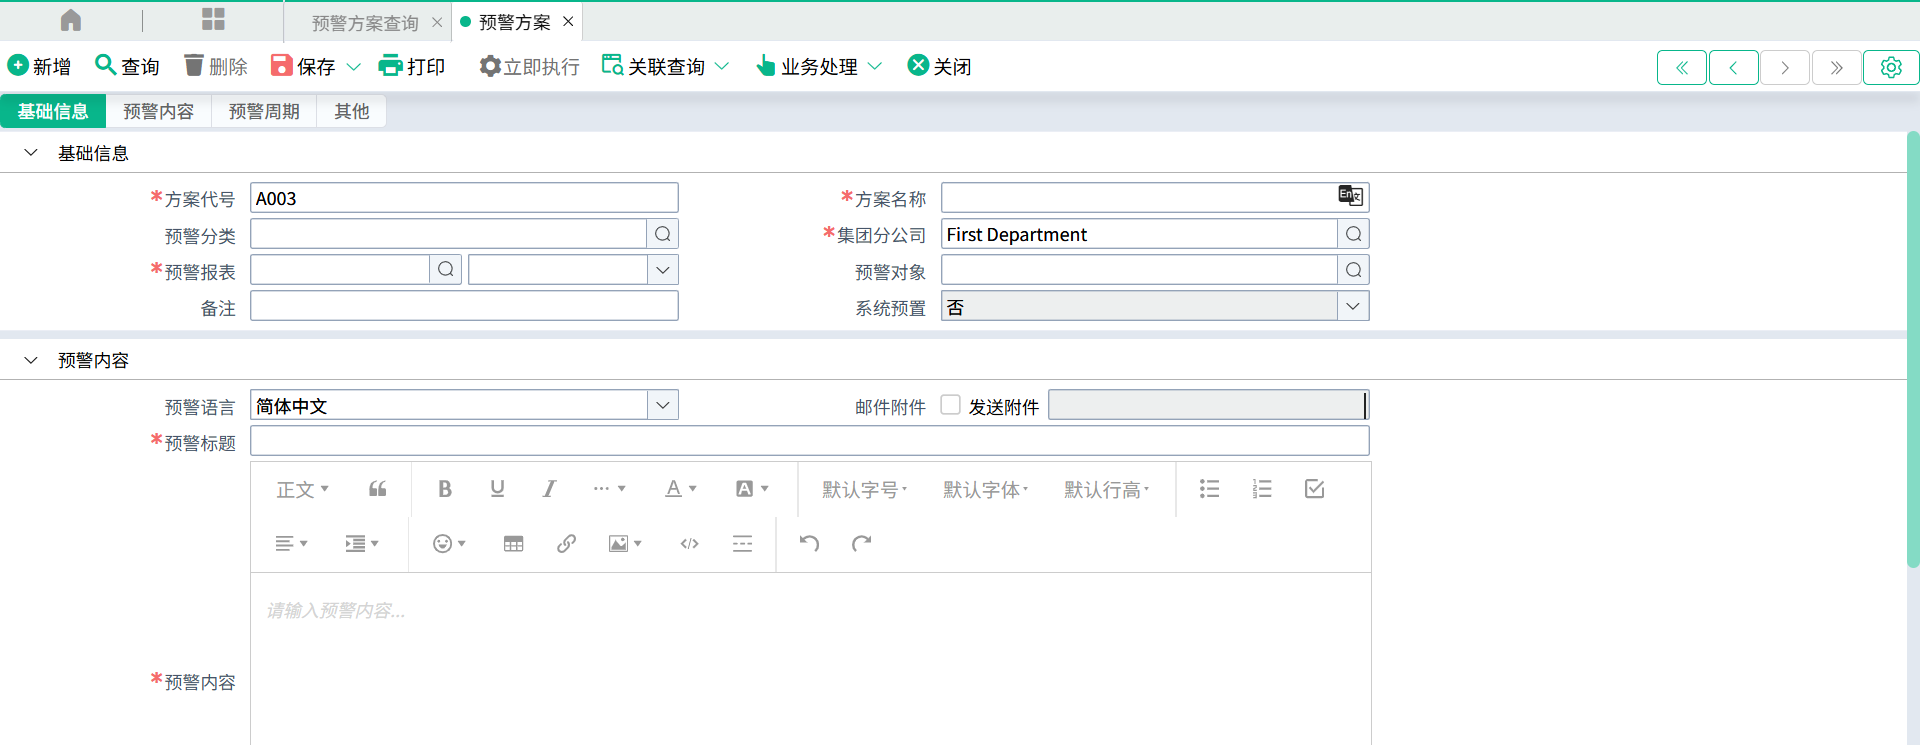Click the Bold formatting icon
This screenshot has width=1920, height=745.
click(x=445, y=489)
